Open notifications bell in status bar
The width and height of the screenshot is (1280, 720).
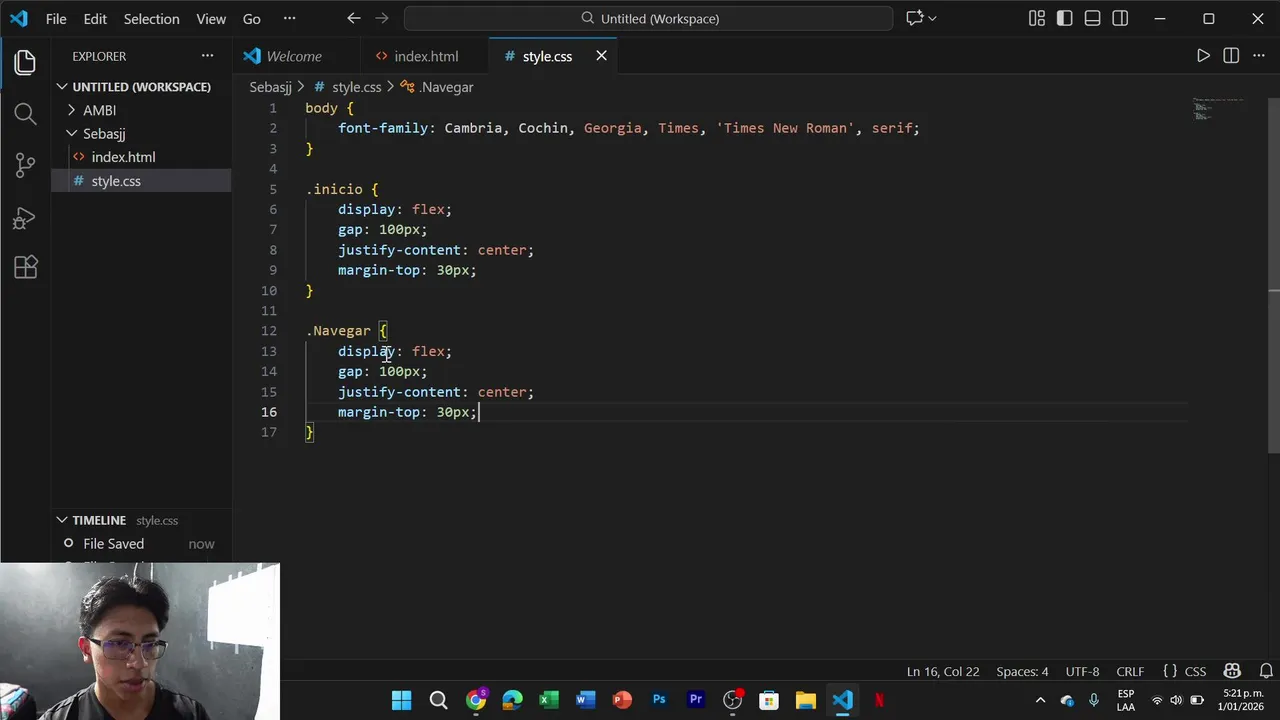1266,671
